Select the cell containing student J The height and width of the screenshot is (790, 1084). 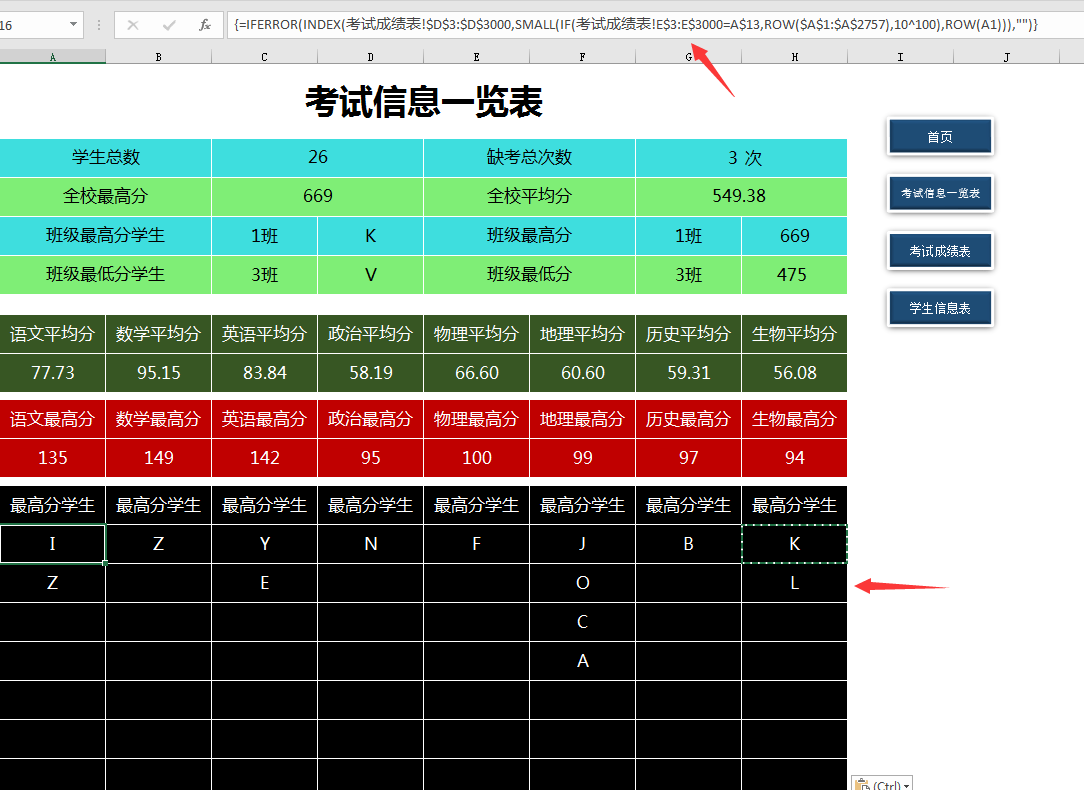coord(583,544)
